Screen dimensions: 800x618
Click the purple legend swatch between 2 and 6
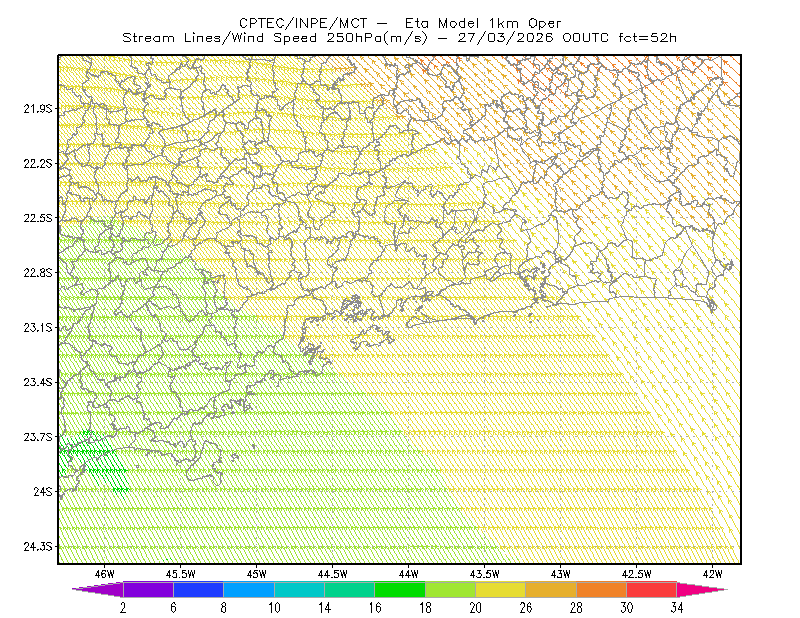click(148, 589)
